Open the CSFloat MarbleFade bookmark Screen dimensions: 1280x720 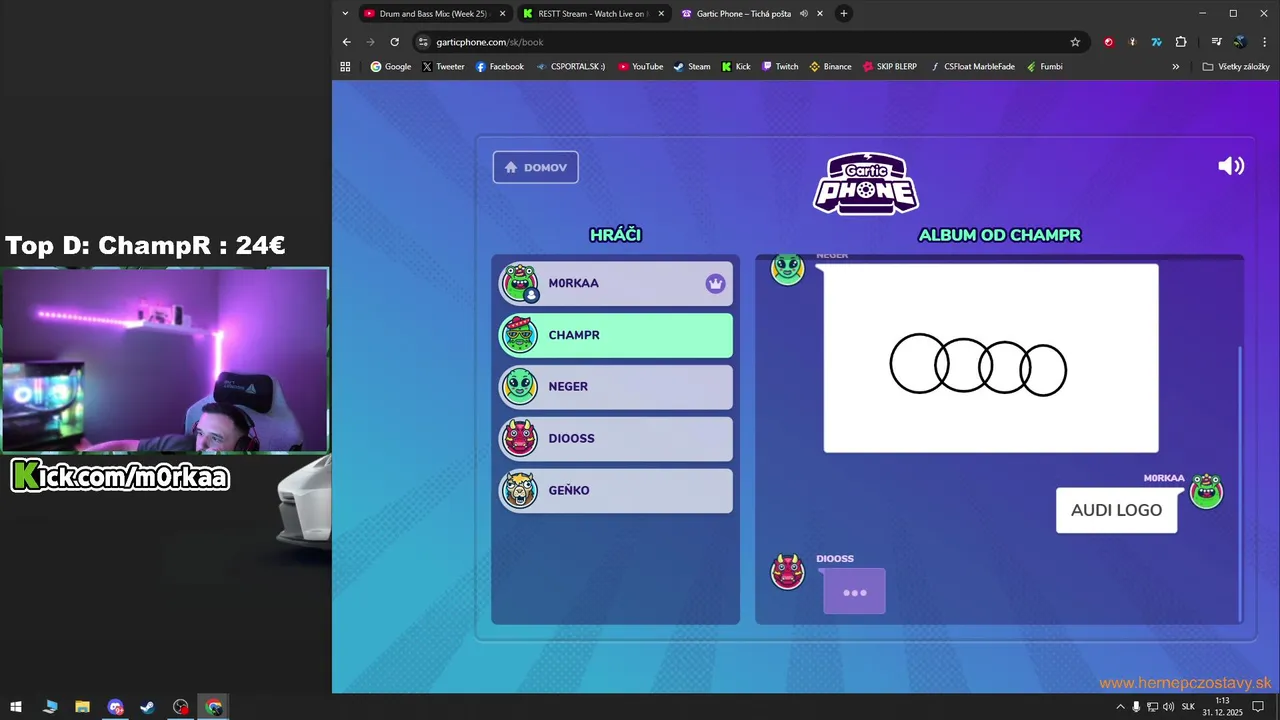pos(972,67)
